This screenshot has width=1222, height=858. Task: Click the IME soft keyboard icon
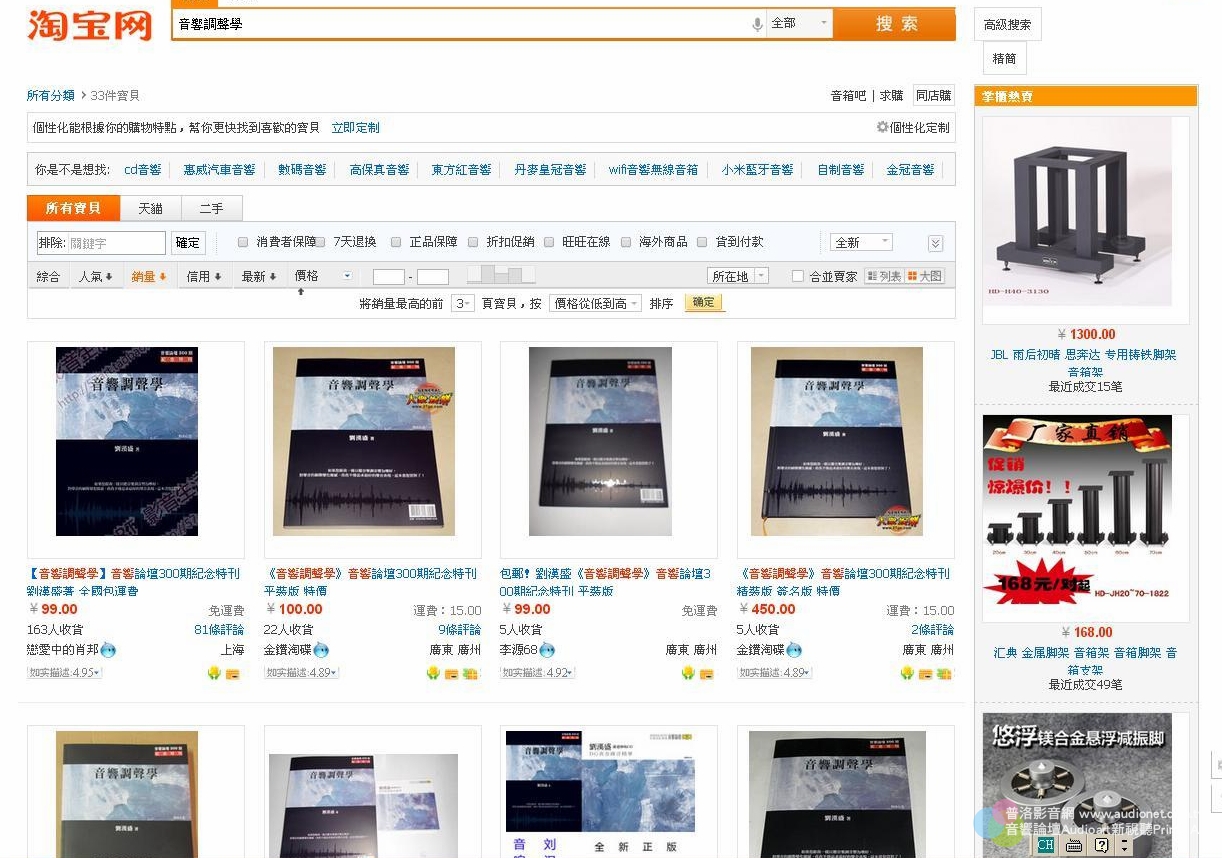click(1074, 846)
